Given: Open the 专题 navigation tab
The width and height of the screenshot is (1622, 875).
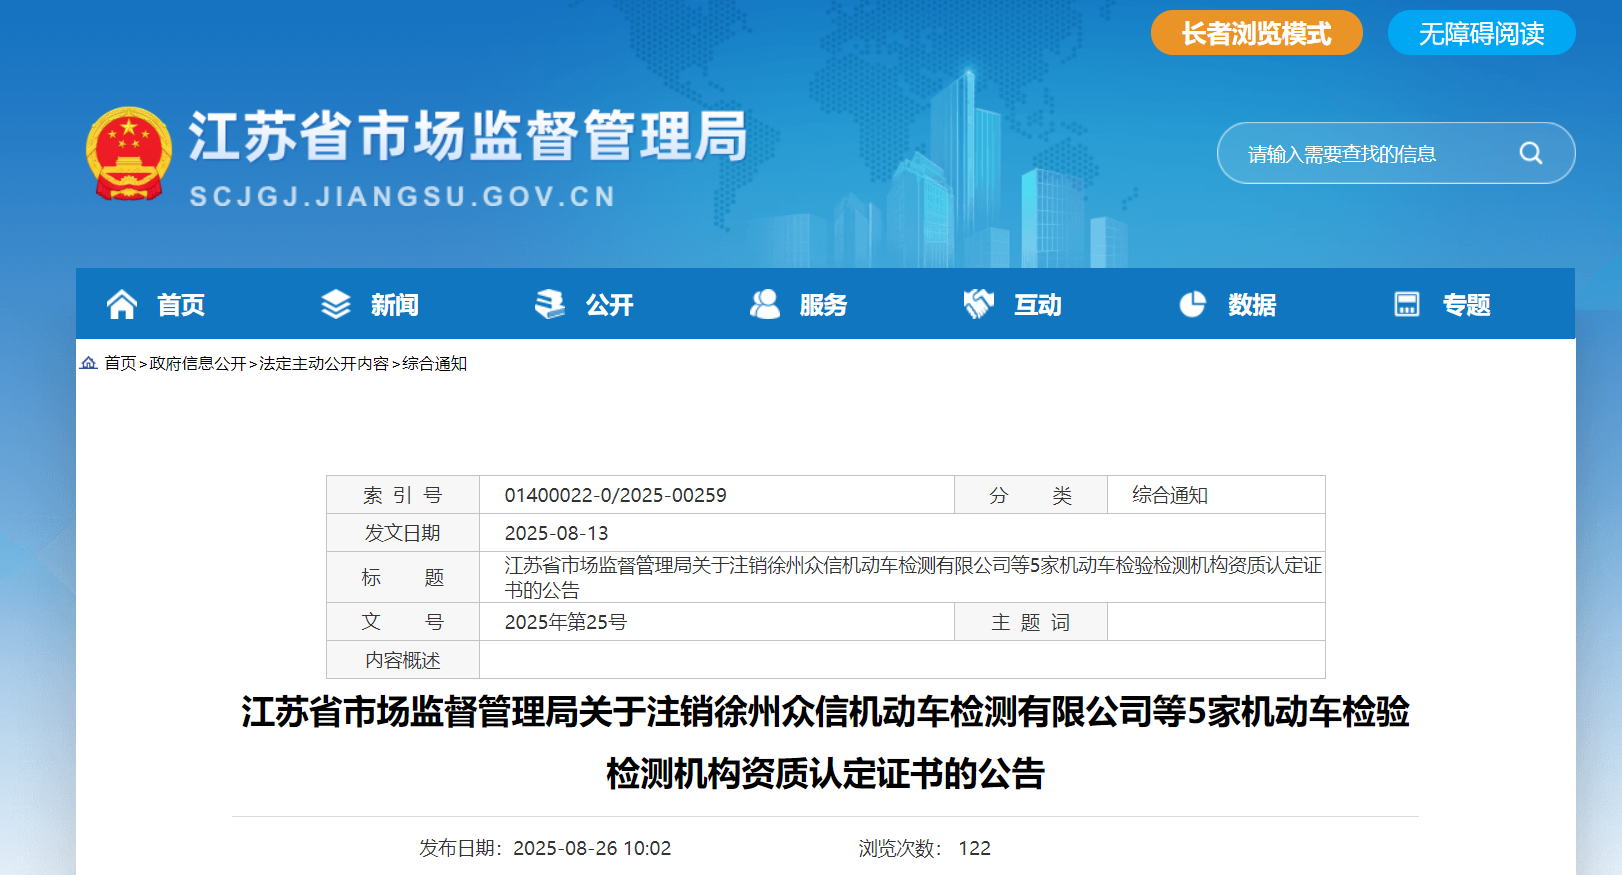Looking at the screenshot, I should coord(1467,305).
